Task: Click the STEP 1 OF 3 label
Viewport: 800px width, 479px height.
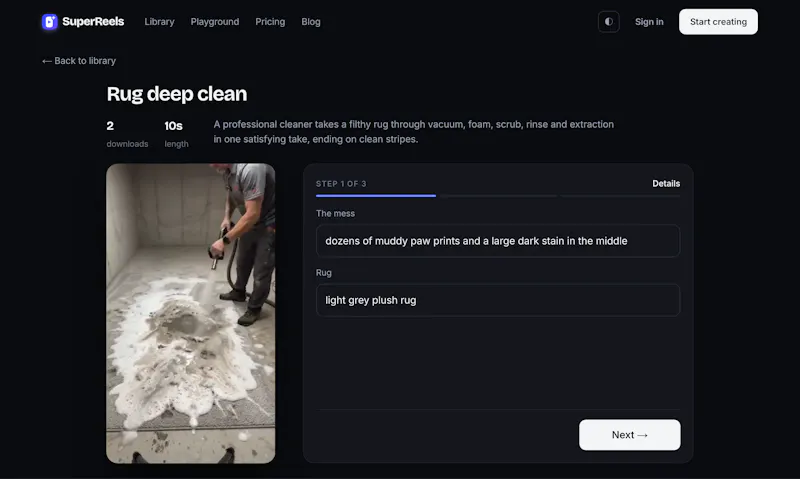Action: [341, 184]
